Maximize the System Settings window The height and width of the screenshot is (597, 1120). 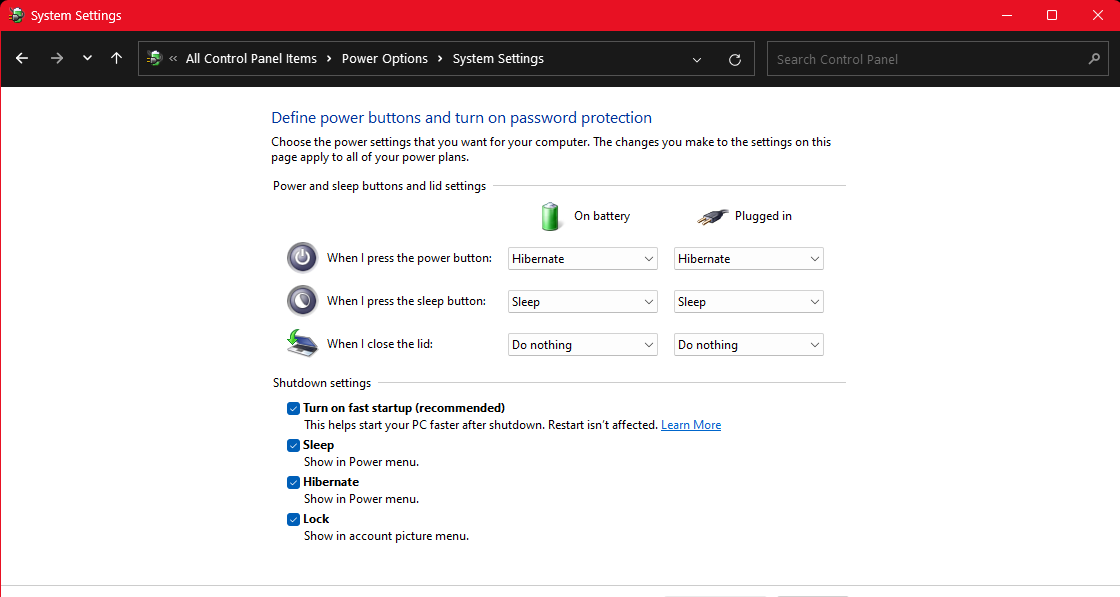1052,15
